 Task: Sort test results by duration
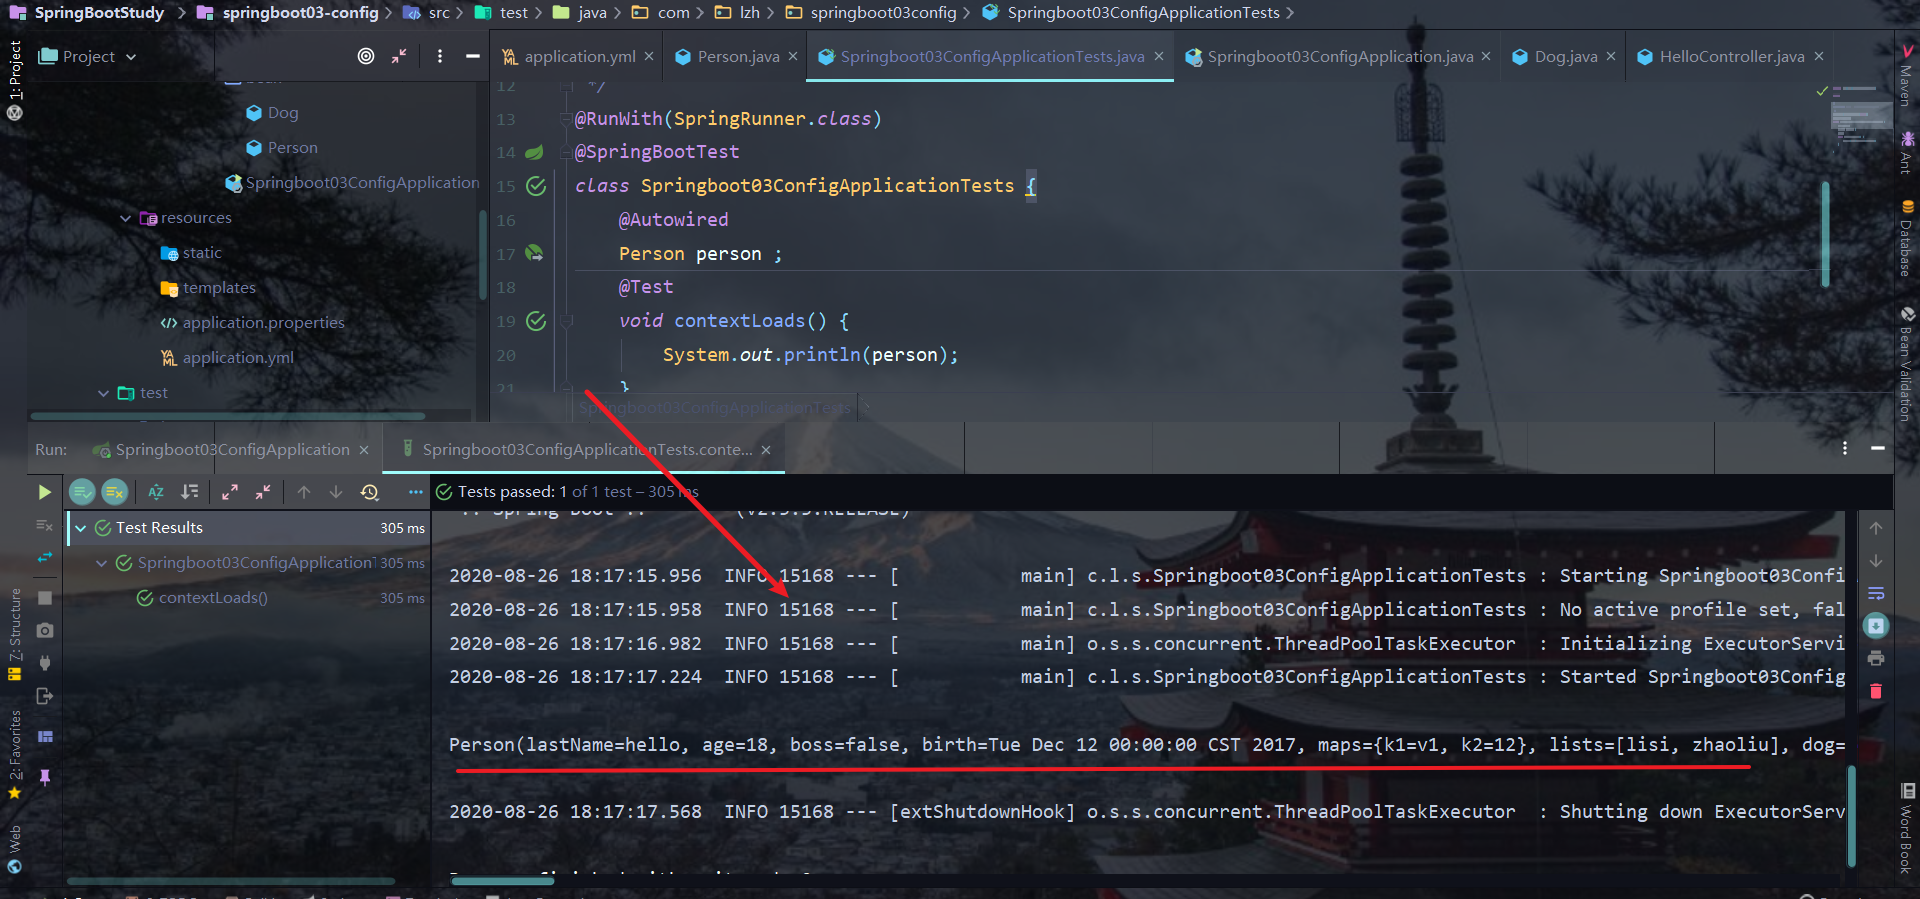point(189,492)
